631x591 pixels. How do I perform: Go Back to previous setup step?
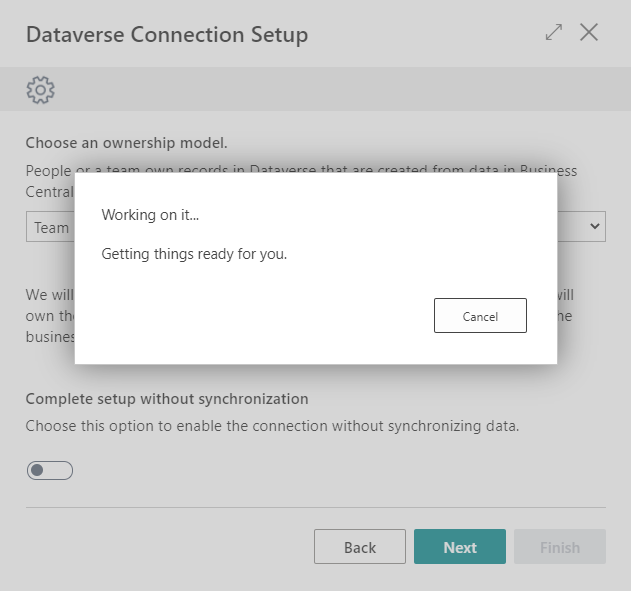tap(360, 546)
